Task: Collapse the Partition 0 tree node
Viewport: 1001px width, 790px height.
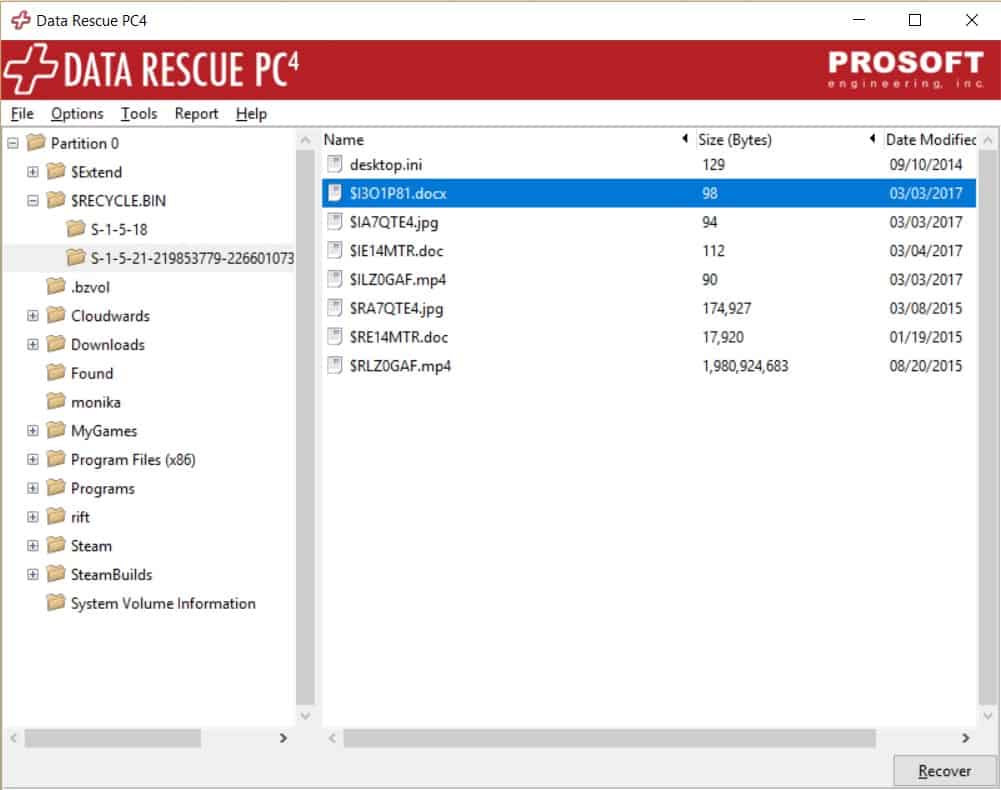Action: (x=13, y=143)
